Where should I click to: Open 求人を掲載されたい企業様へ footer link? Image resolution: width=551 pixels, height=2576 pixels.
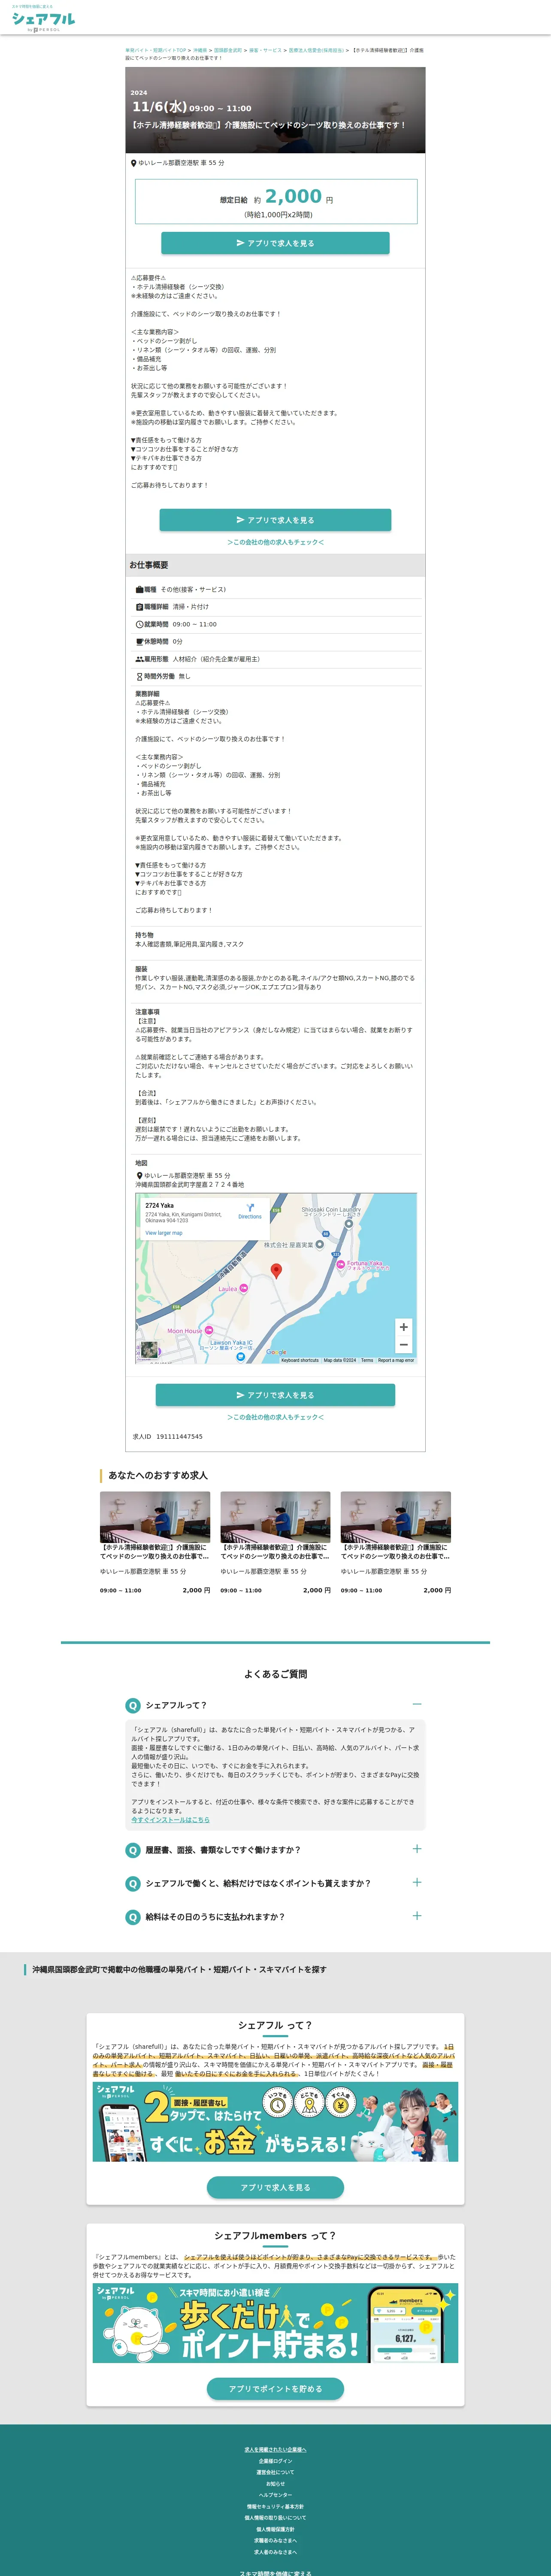(x=275, y=2450)
